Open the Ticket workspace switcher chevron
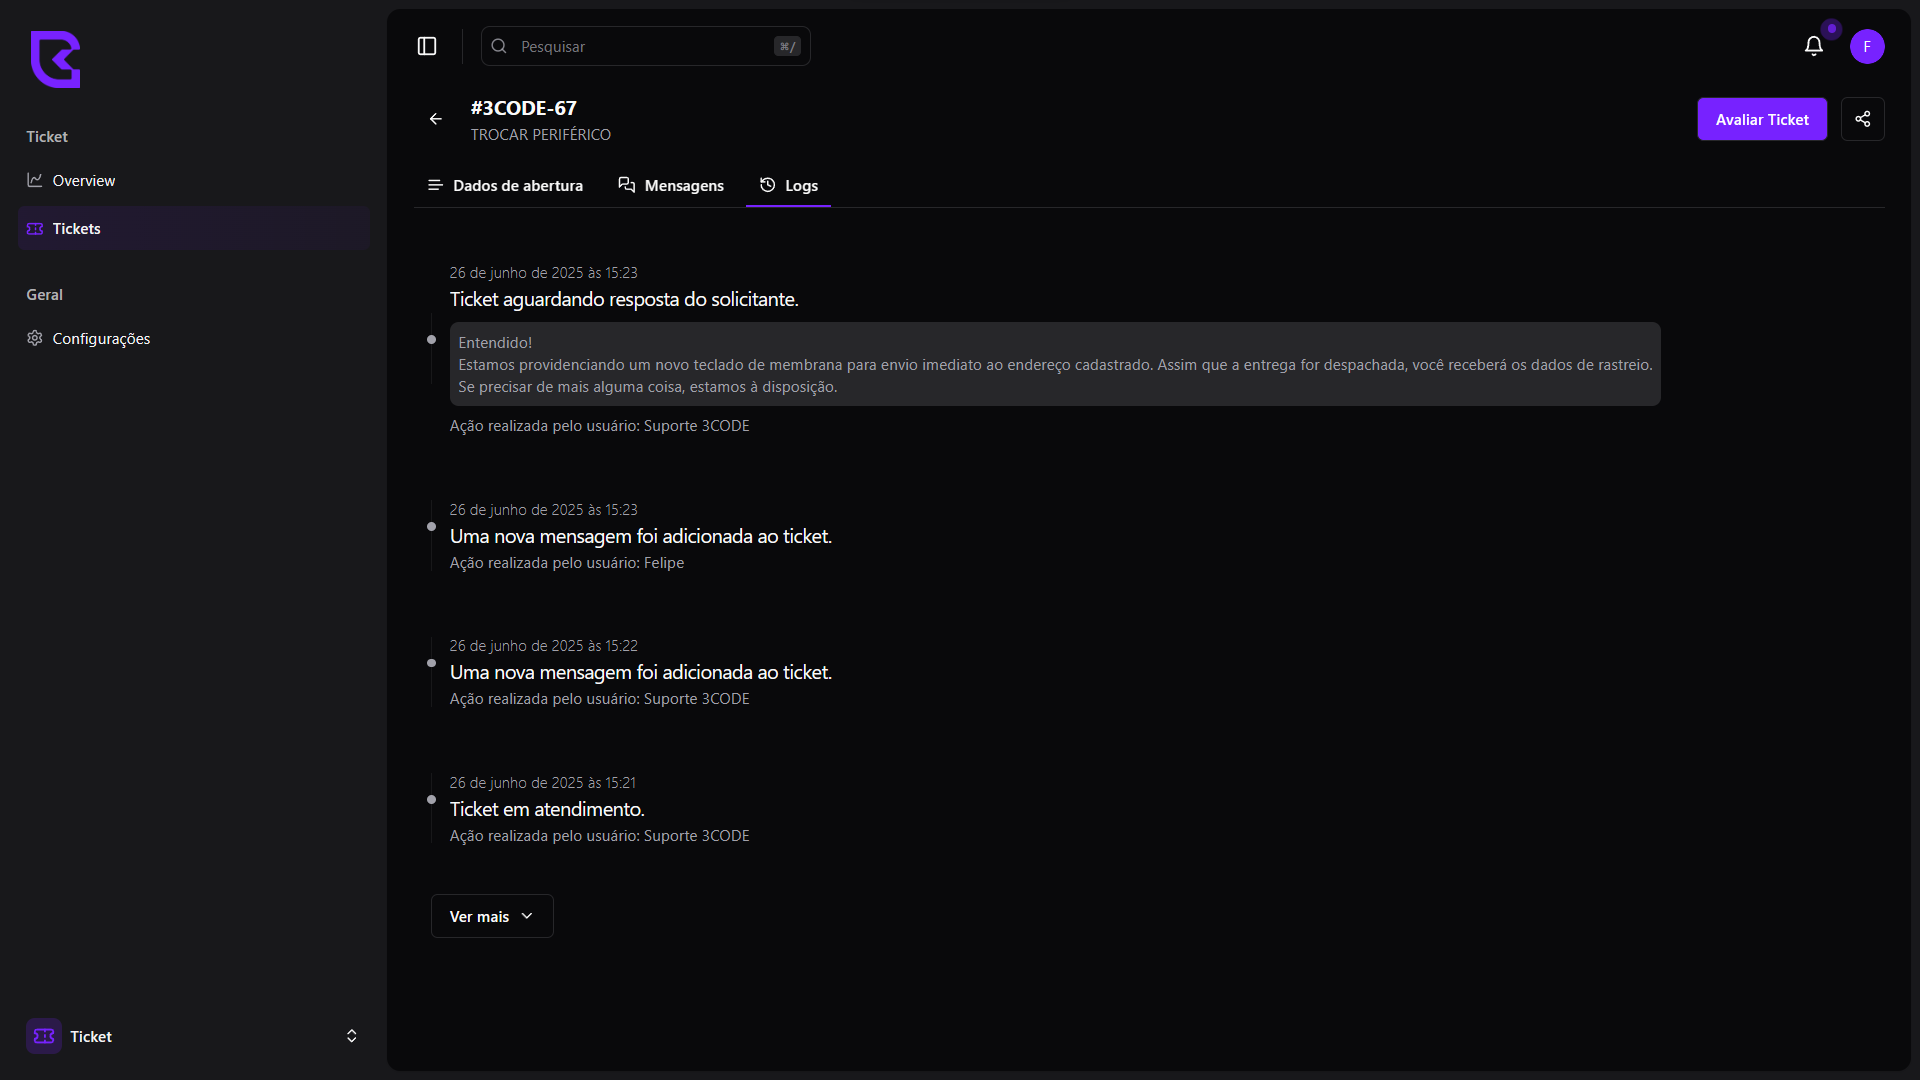 coord(351,1036)
